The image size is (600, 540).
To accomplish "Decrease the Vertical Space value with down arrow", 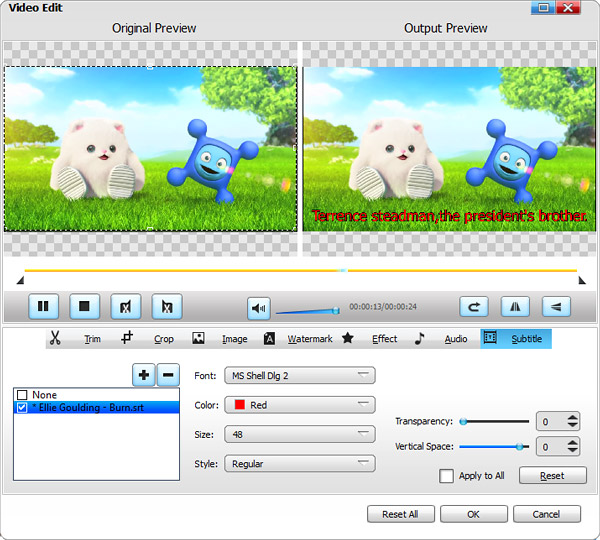I will point(572,450).
